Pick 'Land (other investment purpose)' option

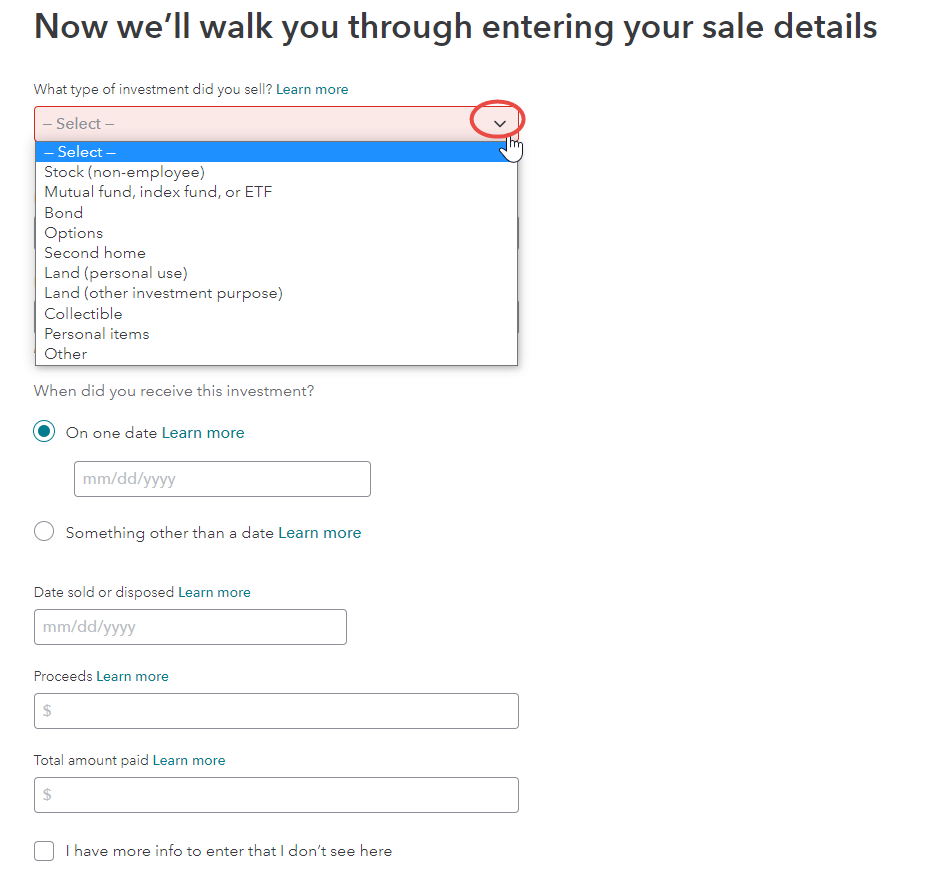[x=163, y=293]
